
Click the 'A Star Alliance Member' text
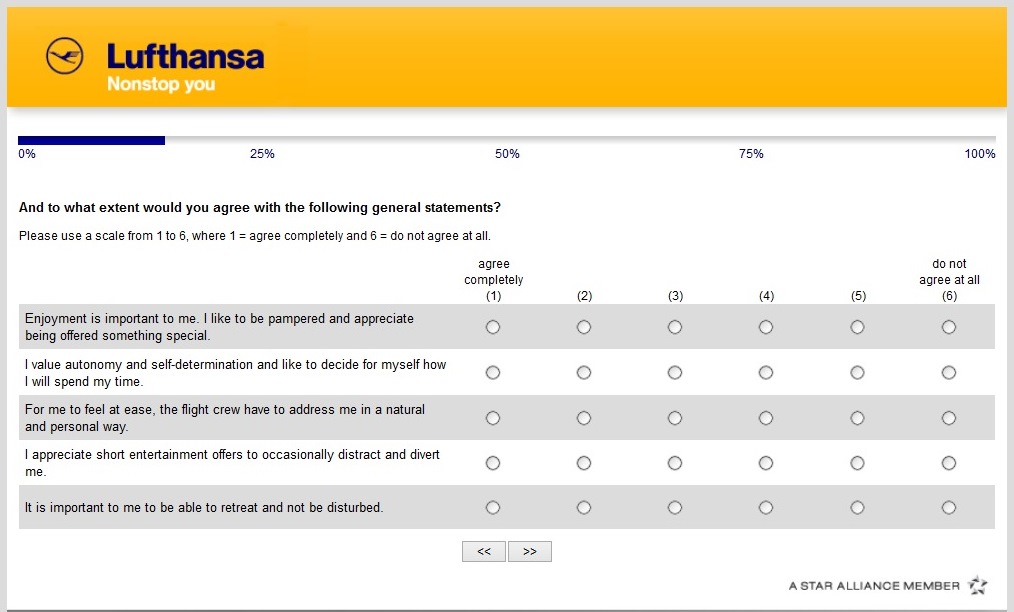874,586
